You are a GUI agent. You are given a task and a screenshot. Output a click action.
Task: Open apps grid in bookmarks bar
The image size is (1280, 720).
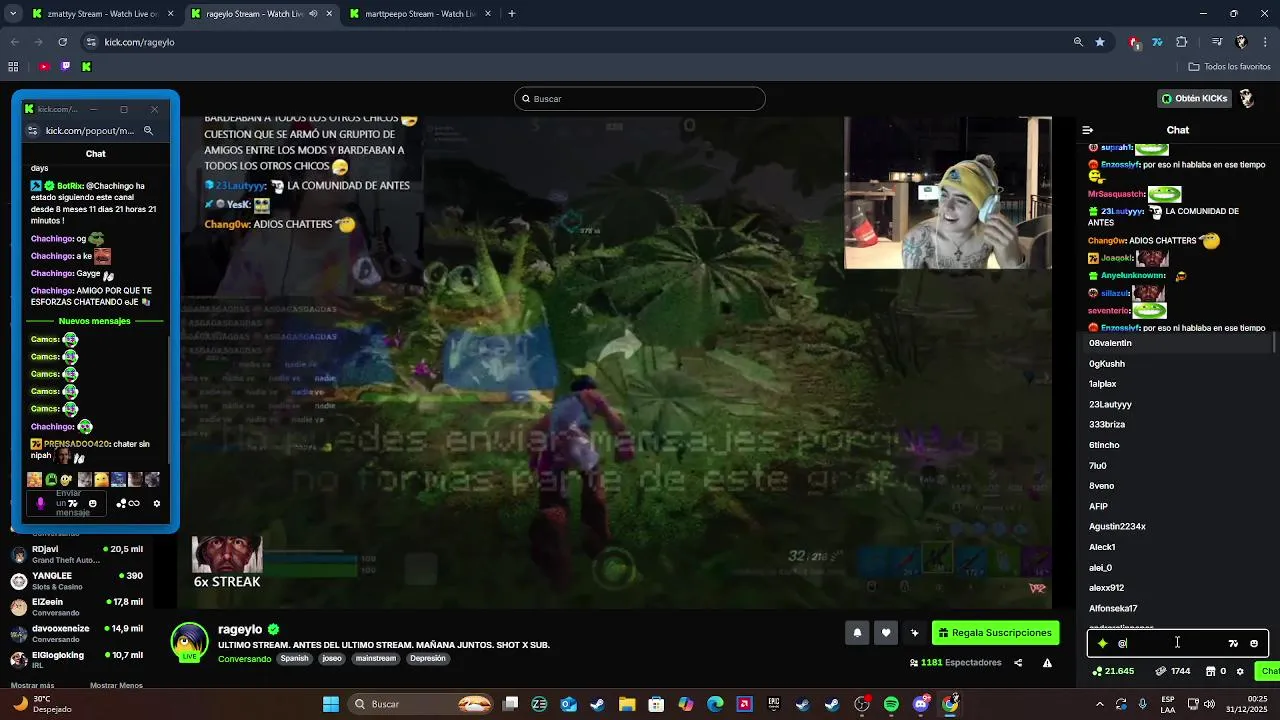pos(13,67)
